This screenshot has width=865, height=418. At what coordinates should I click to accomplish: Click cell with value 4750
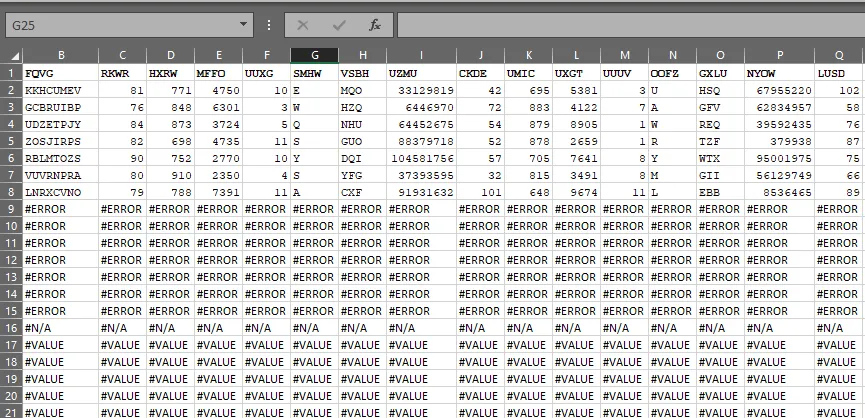(218, 90)
